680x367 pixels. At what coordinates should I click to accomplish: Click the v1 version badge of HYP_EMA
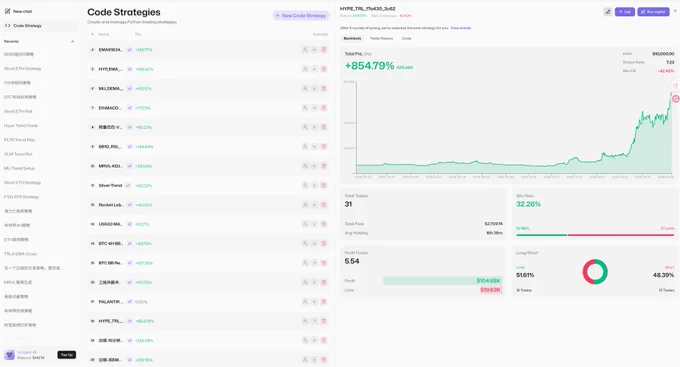click(x=129, y=69)
